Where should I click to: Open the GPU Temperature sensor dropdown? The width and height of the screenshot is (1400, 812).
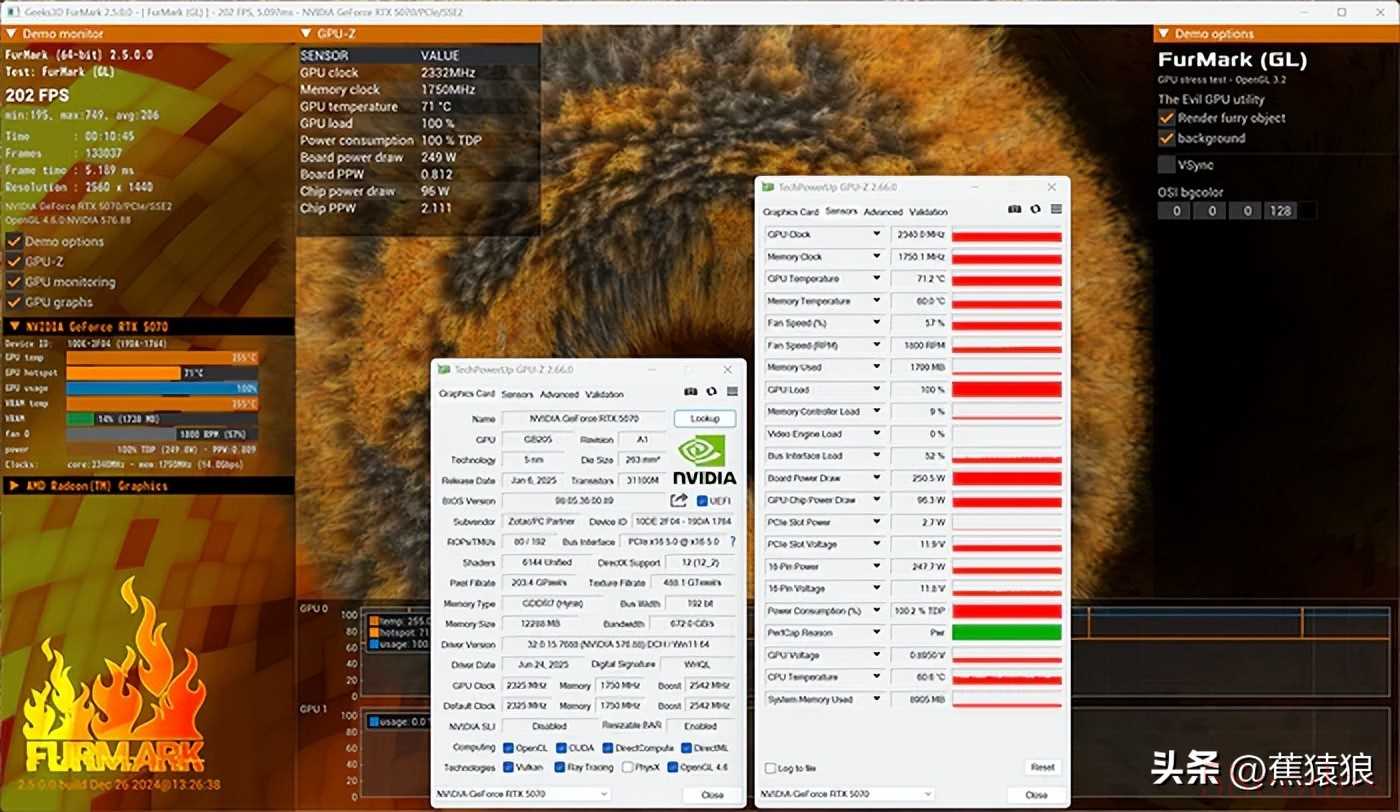(x=876, y=279)
